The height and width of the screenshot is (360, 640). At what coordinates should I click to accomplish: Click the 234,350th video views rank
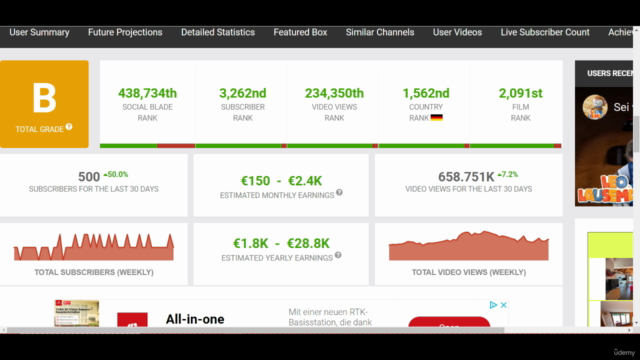(334, 93)
